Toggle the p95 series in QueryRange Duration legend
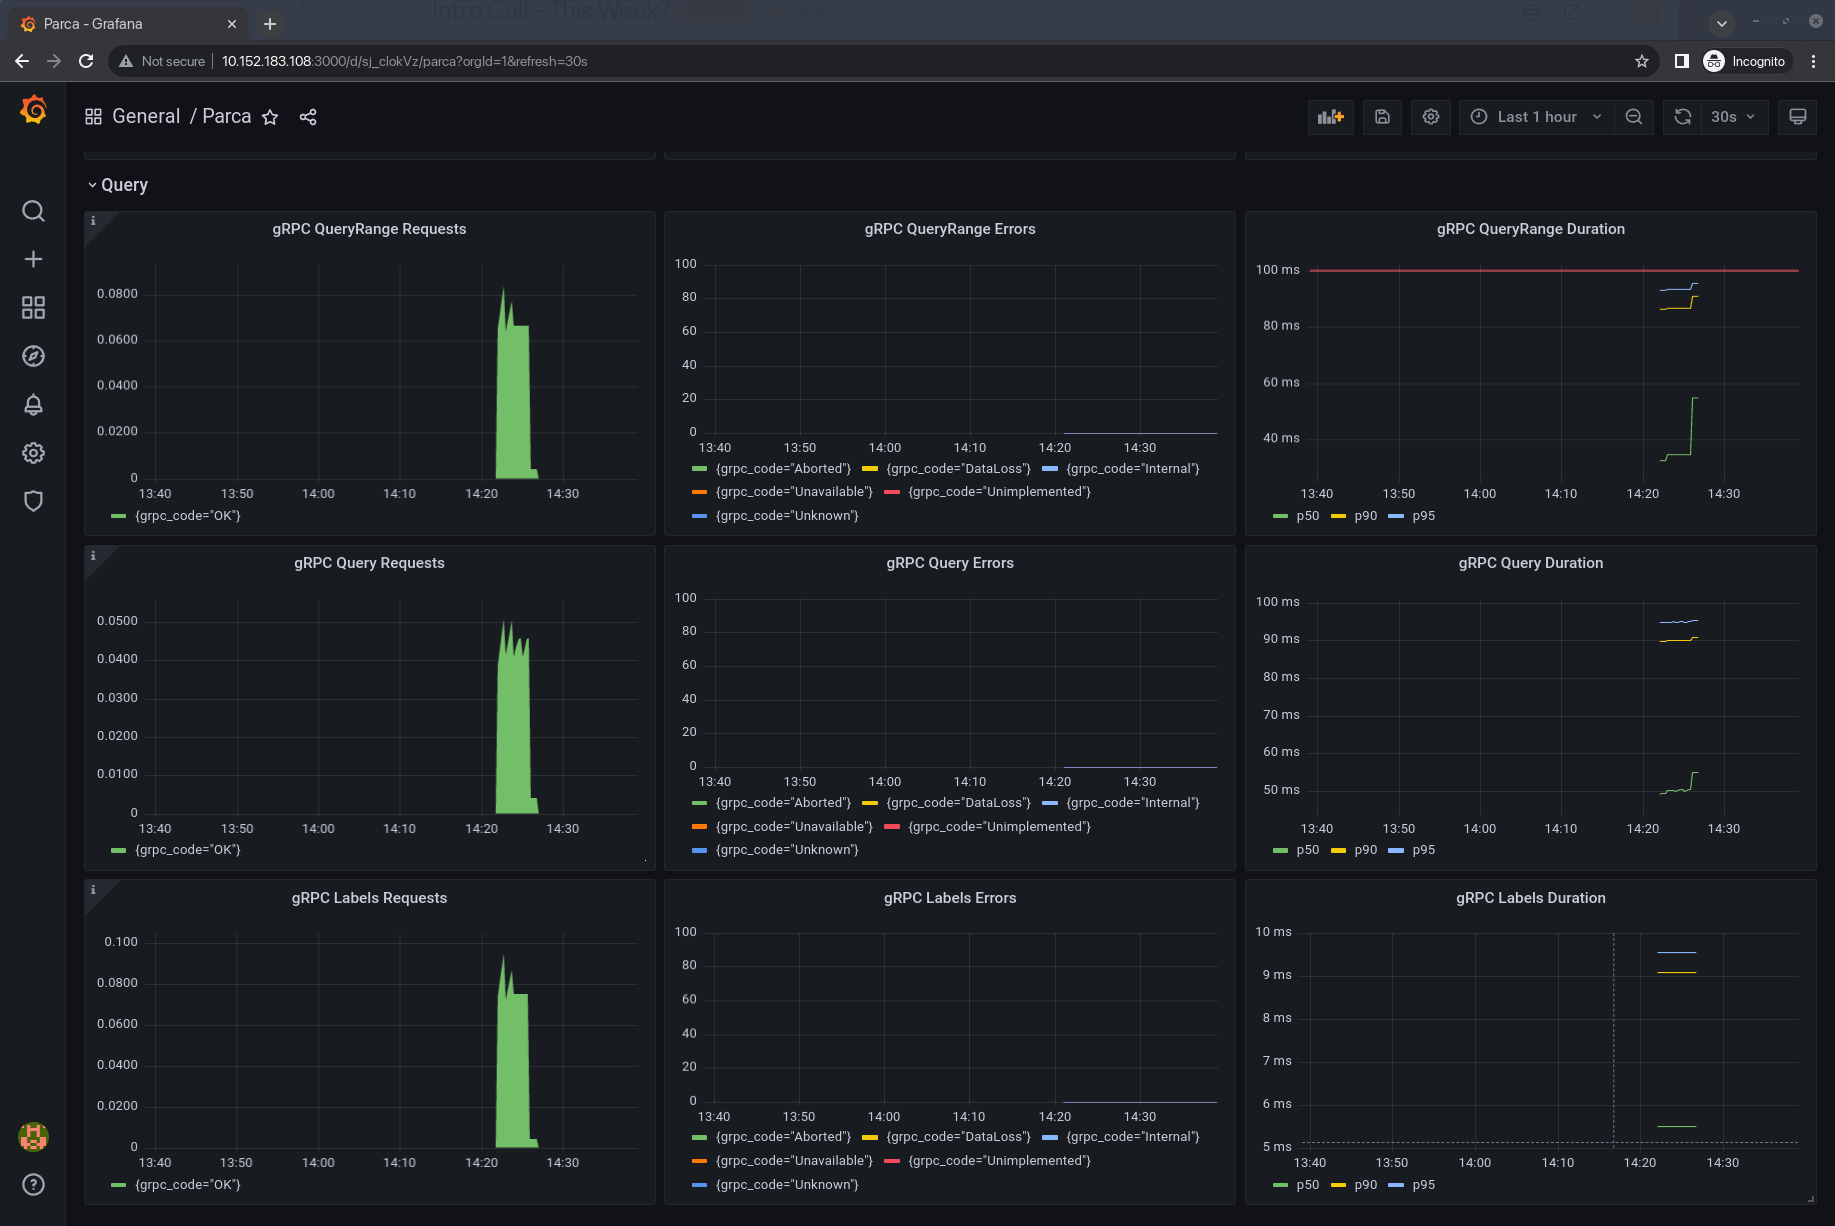The width and height of the screenshot is (1835, 1226). pos(1423,516)
